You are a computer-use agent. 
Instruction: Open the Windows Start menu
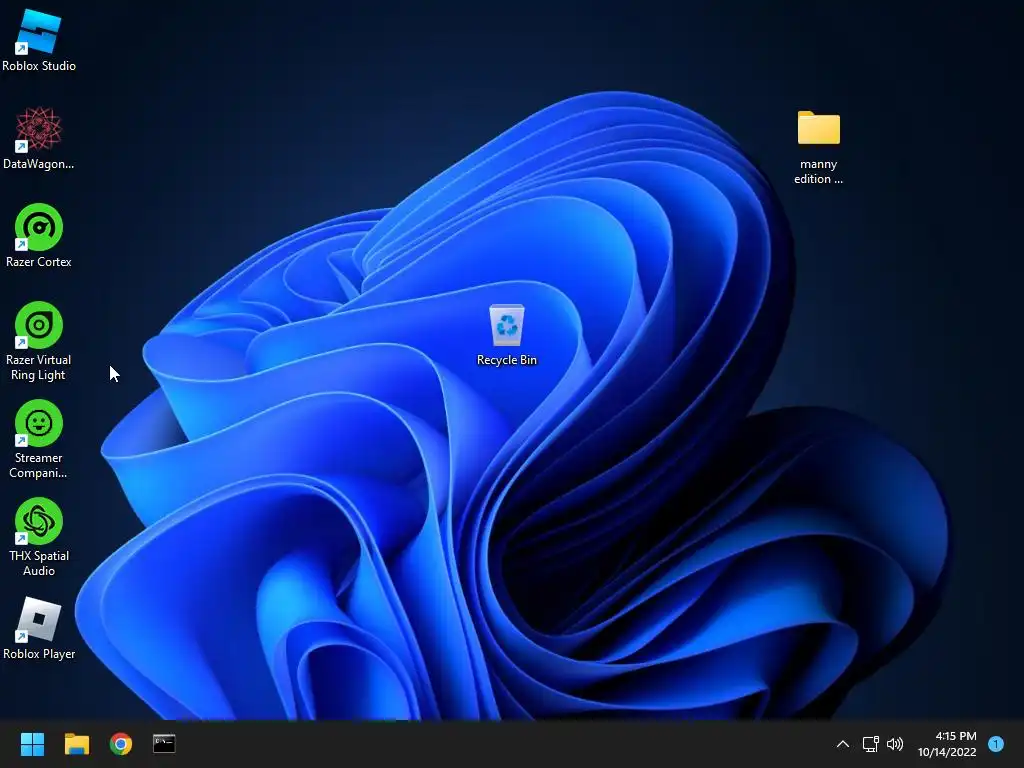point(32,744)
